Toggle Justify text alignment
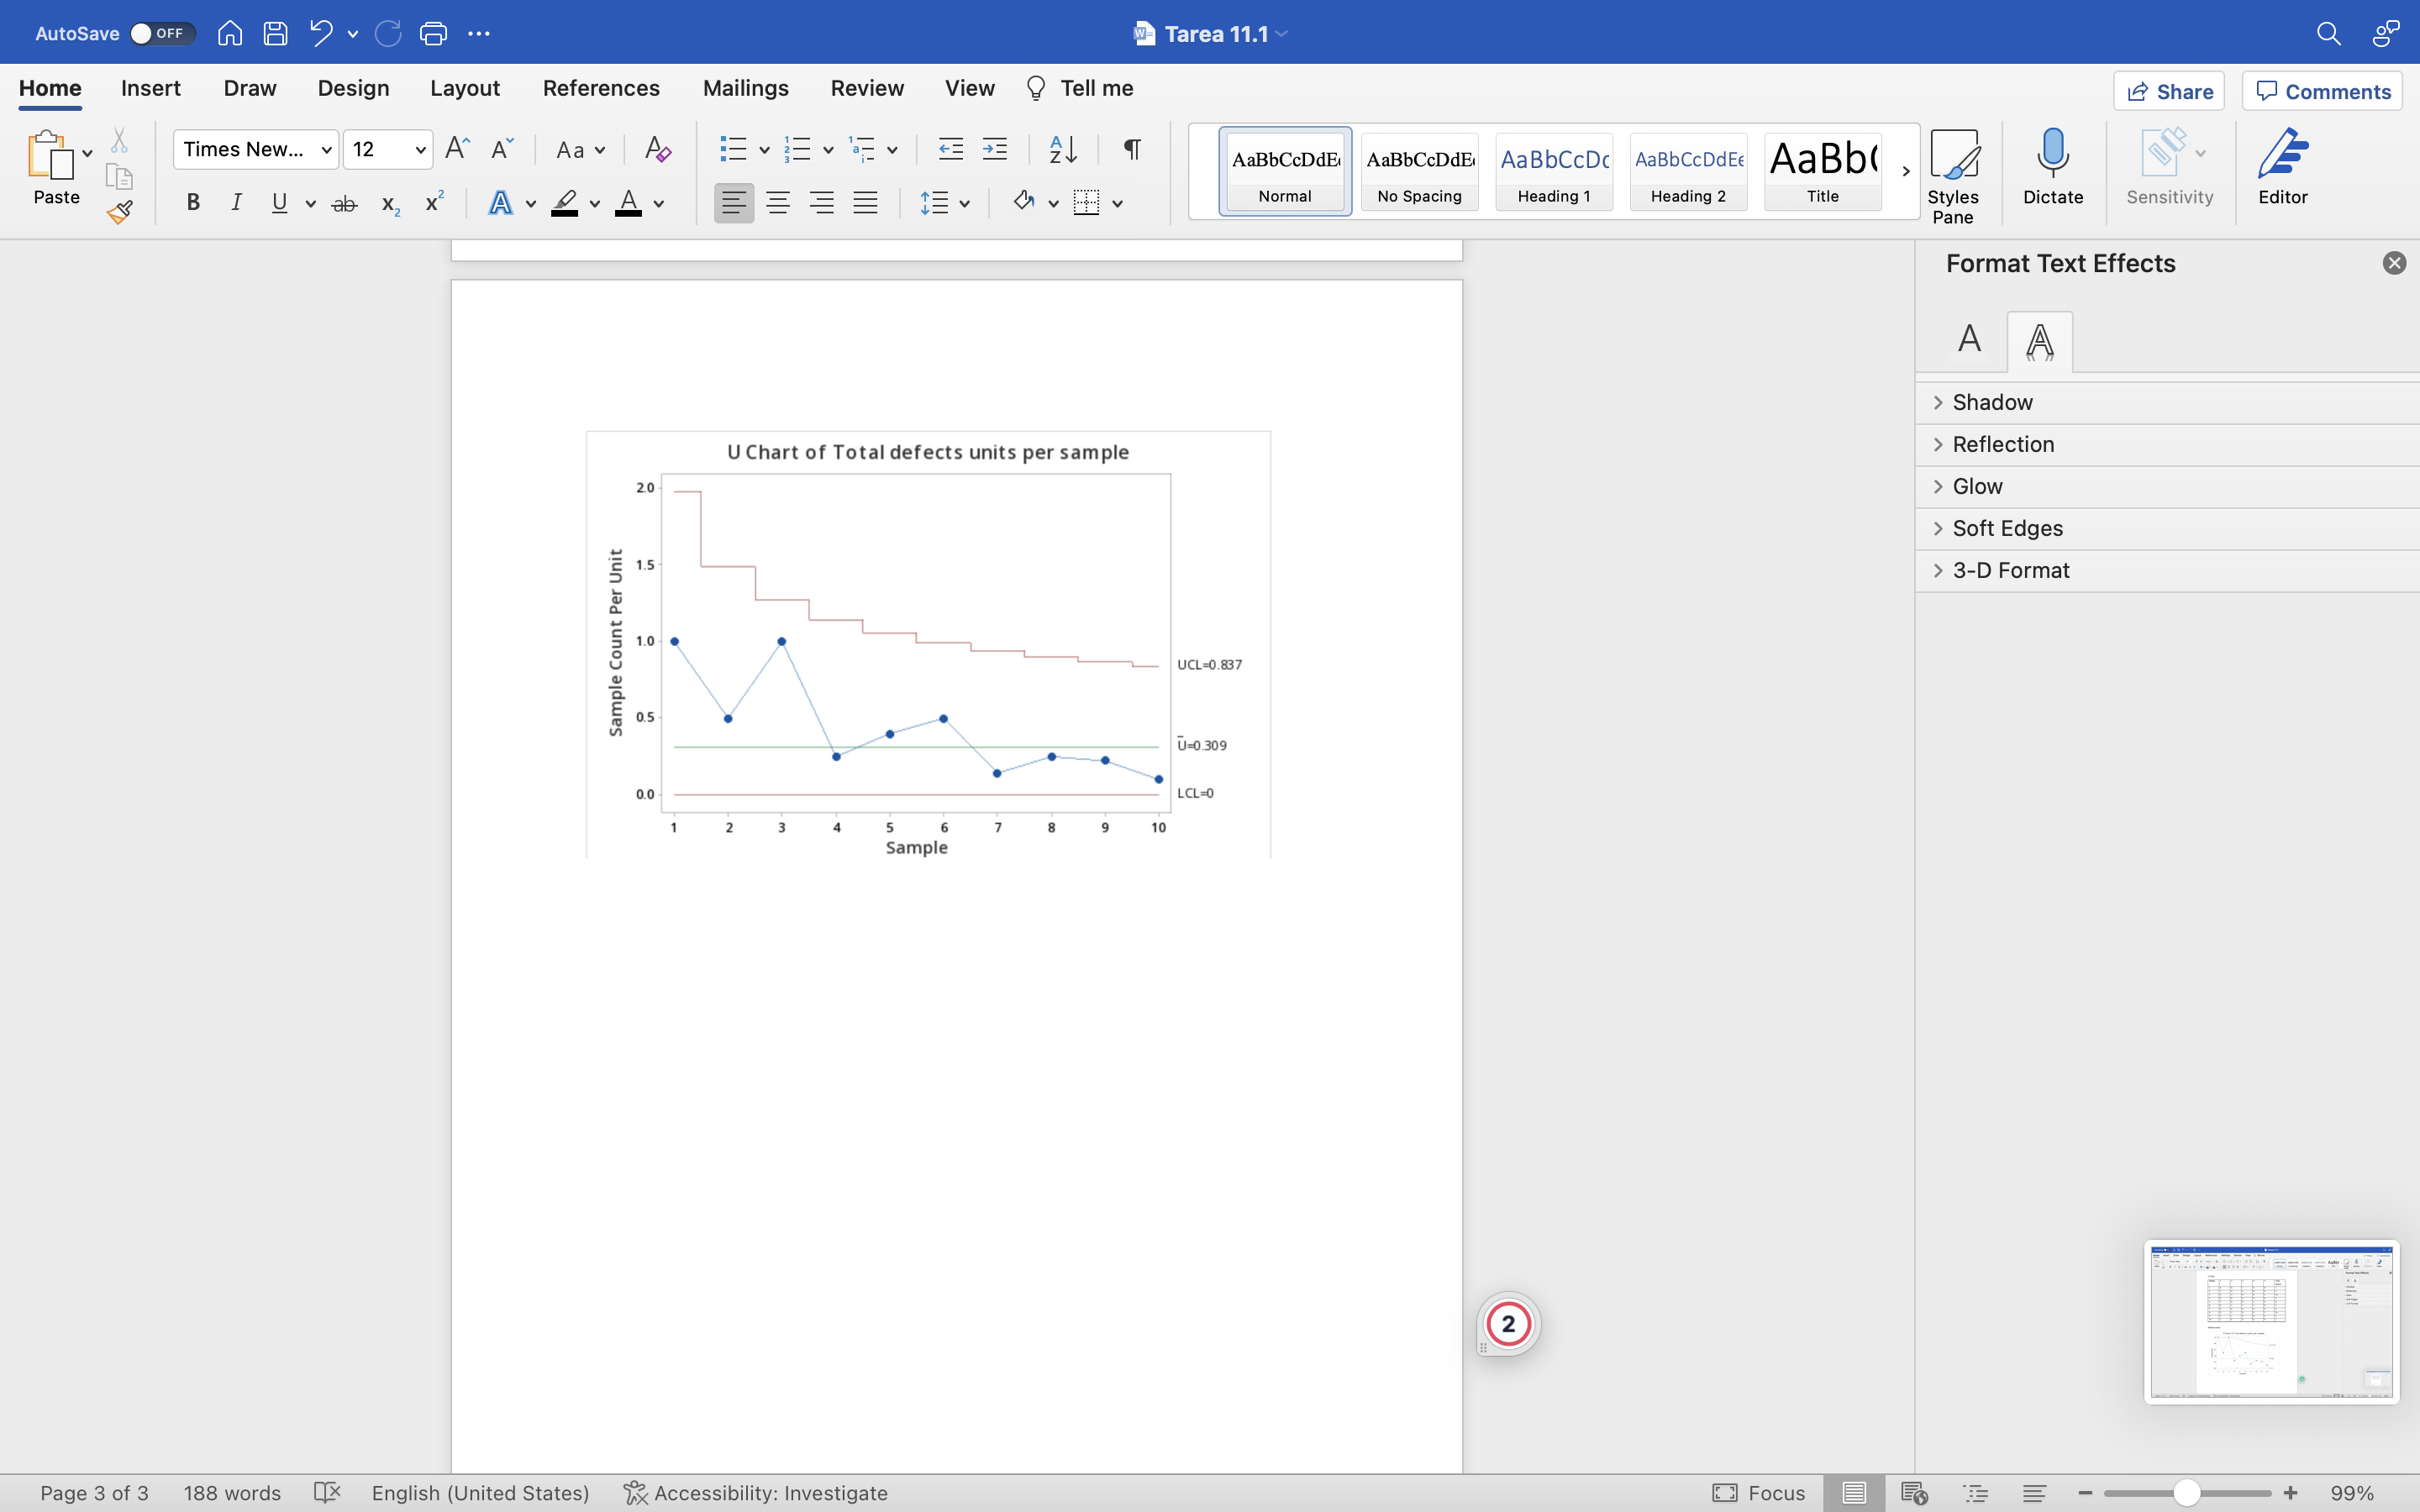 (x=865, y=203)
